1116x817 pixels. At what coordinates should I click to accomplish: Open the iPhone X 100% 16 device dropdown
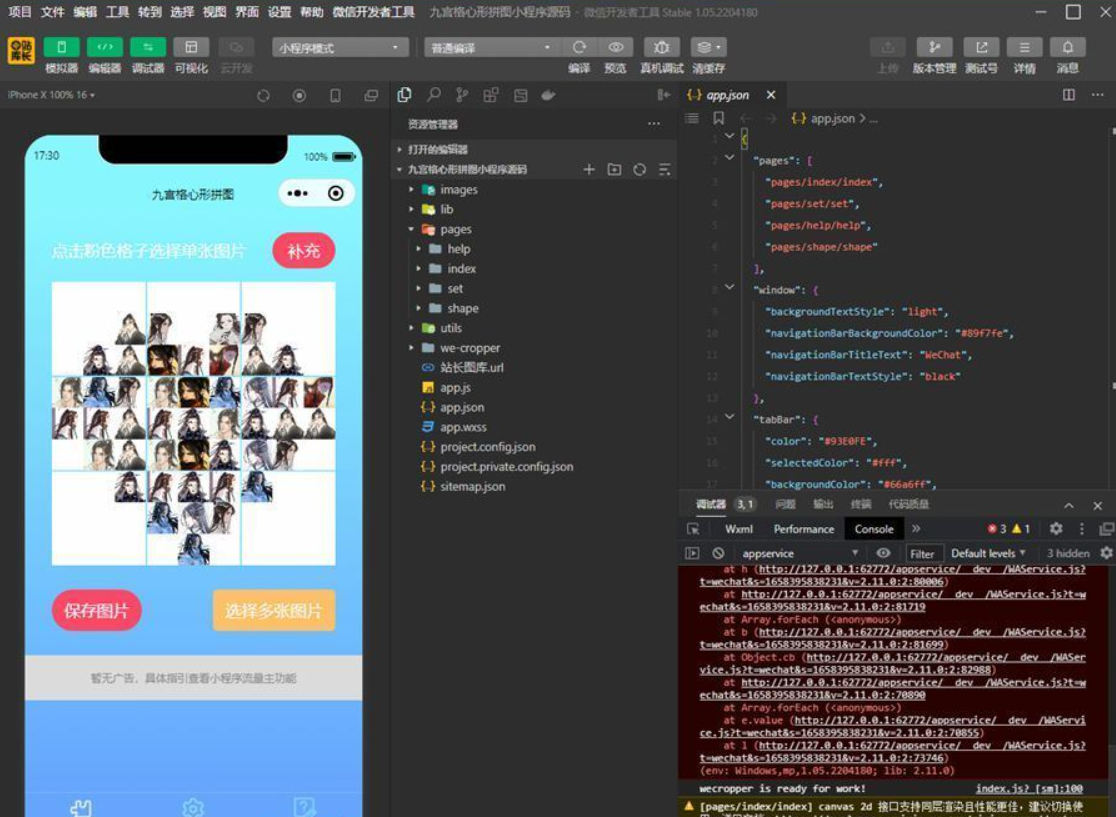coord(51,95)
